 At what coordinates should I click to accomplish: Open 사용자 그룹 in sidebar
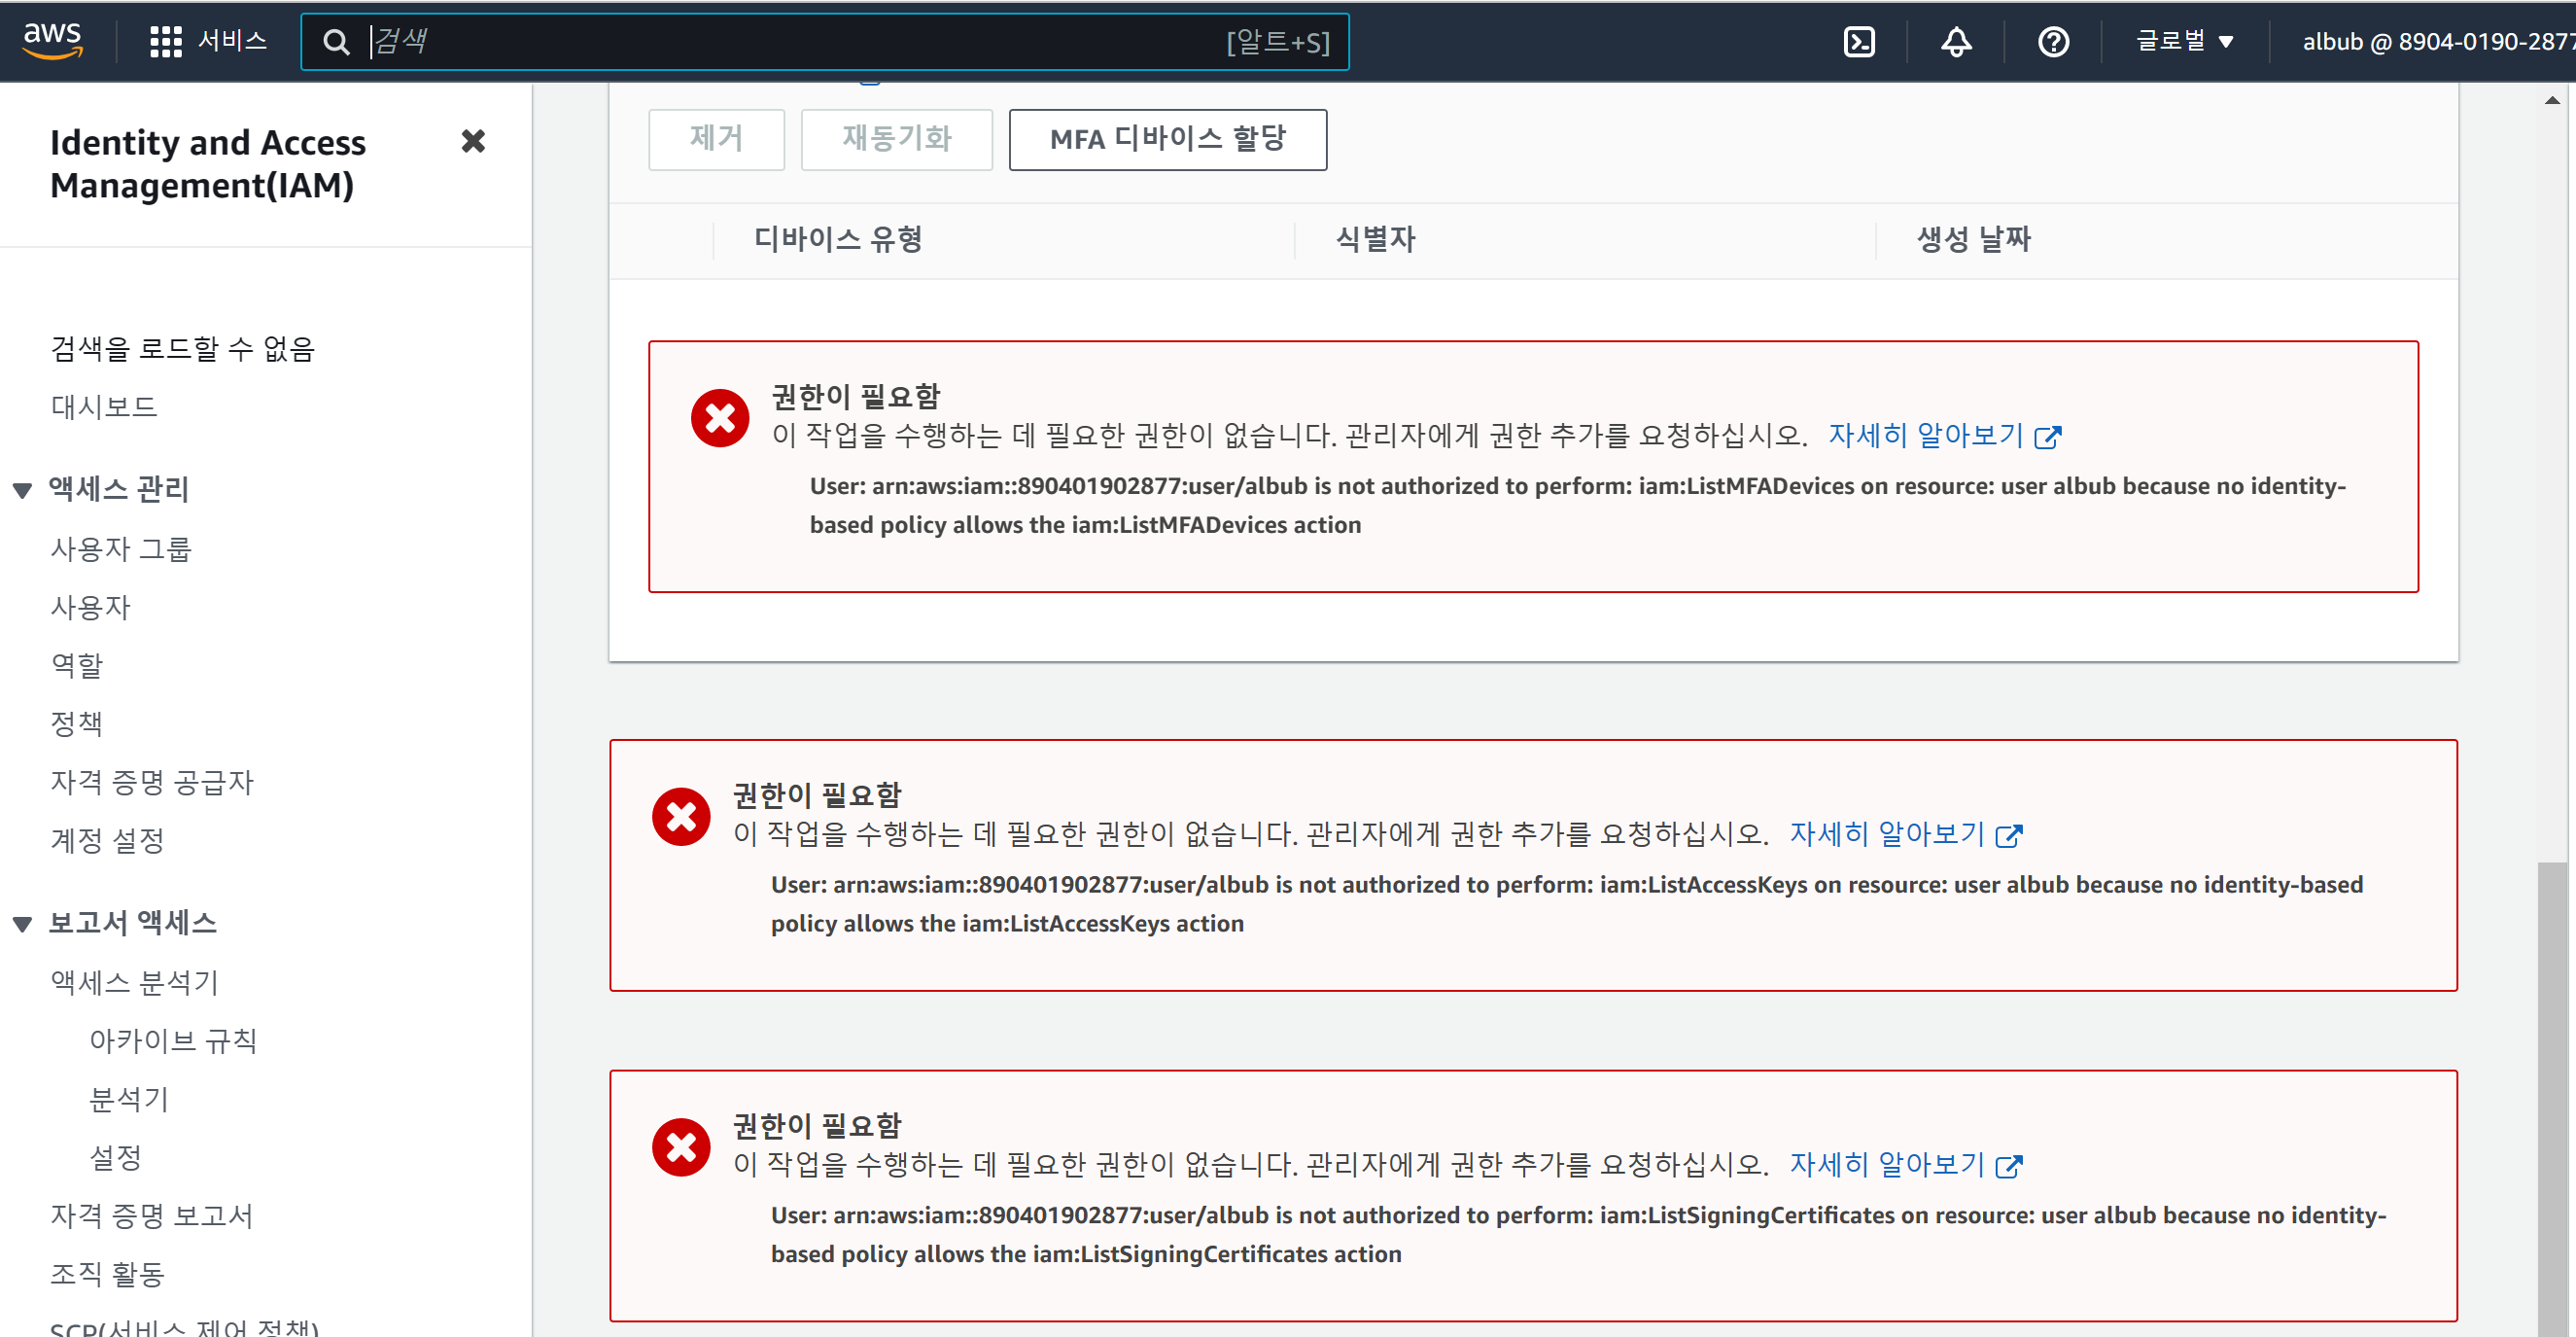pos(121,549)
